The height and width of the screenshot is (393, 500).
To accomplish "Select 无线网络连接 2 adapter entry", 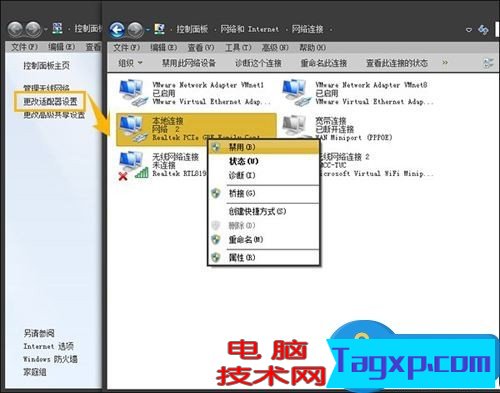I will [376, 165].
